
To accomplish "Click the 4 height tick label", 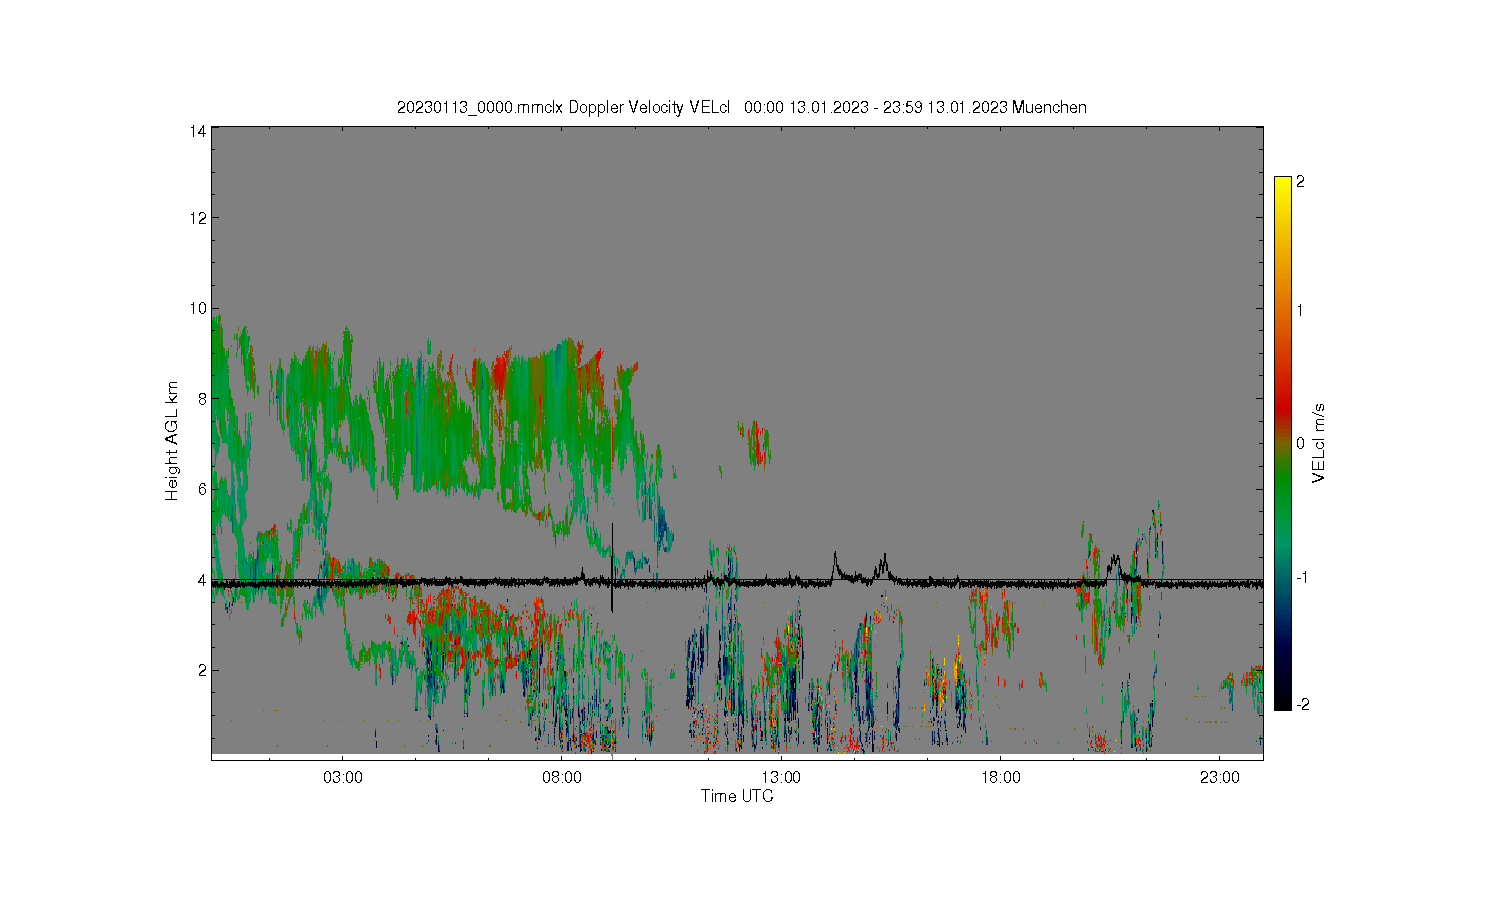I will pyautogui.click(x=203, y=580).
